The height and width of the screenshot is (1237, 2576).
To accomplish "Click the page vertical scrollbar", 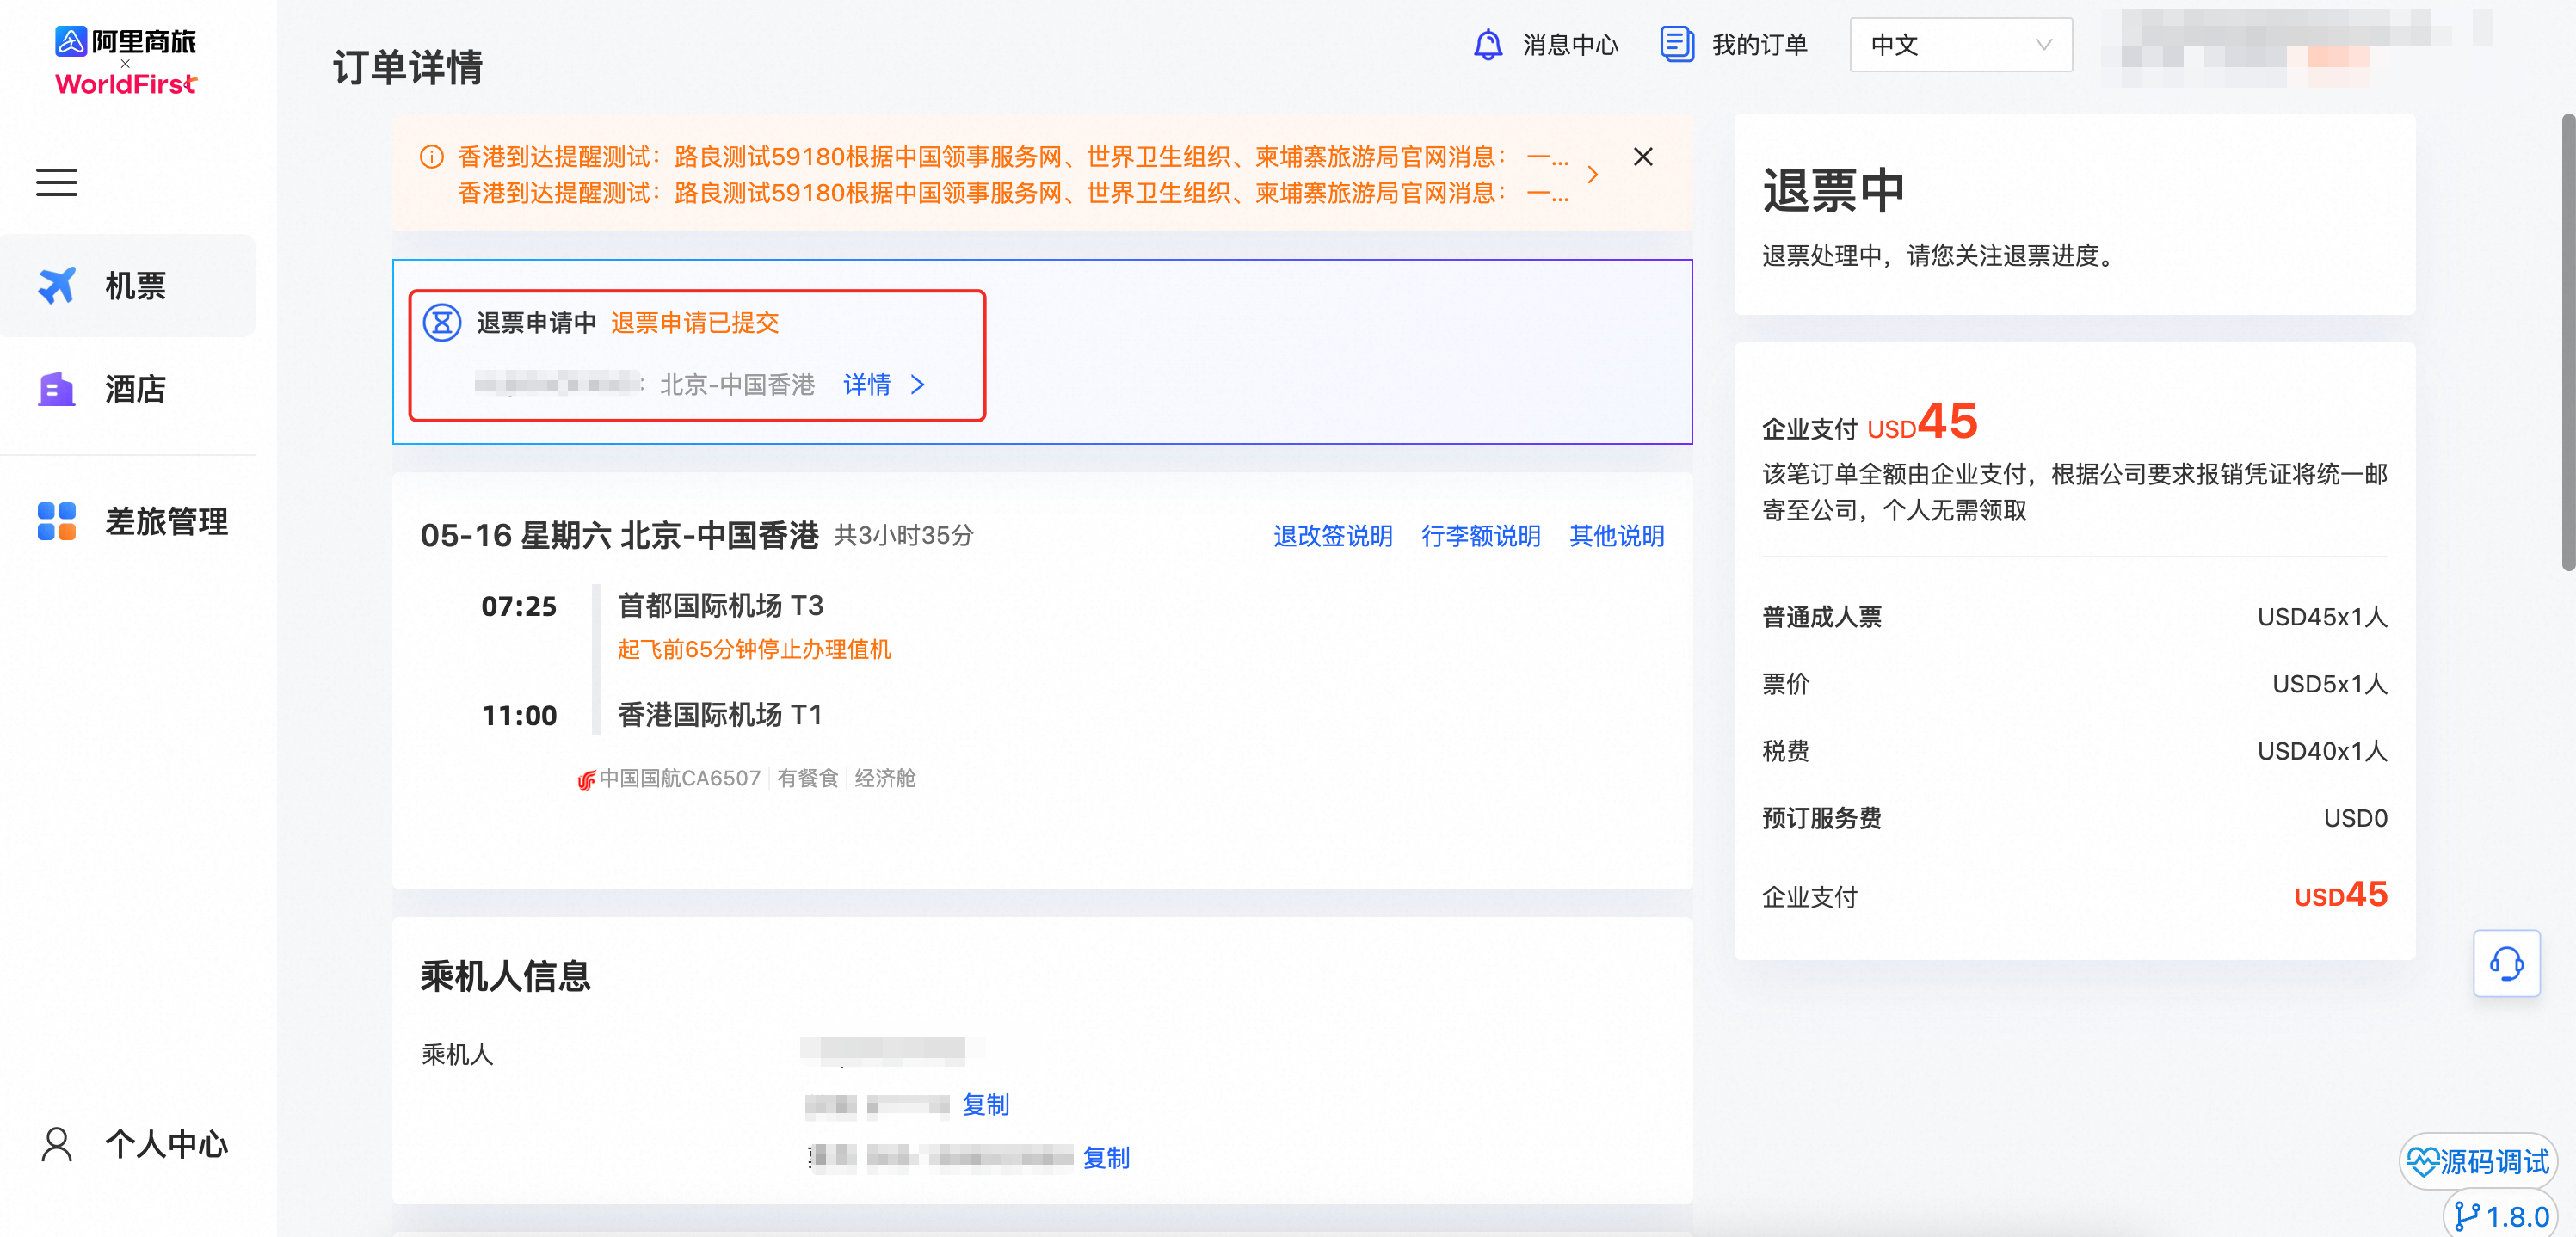I will click(2567, 340).
